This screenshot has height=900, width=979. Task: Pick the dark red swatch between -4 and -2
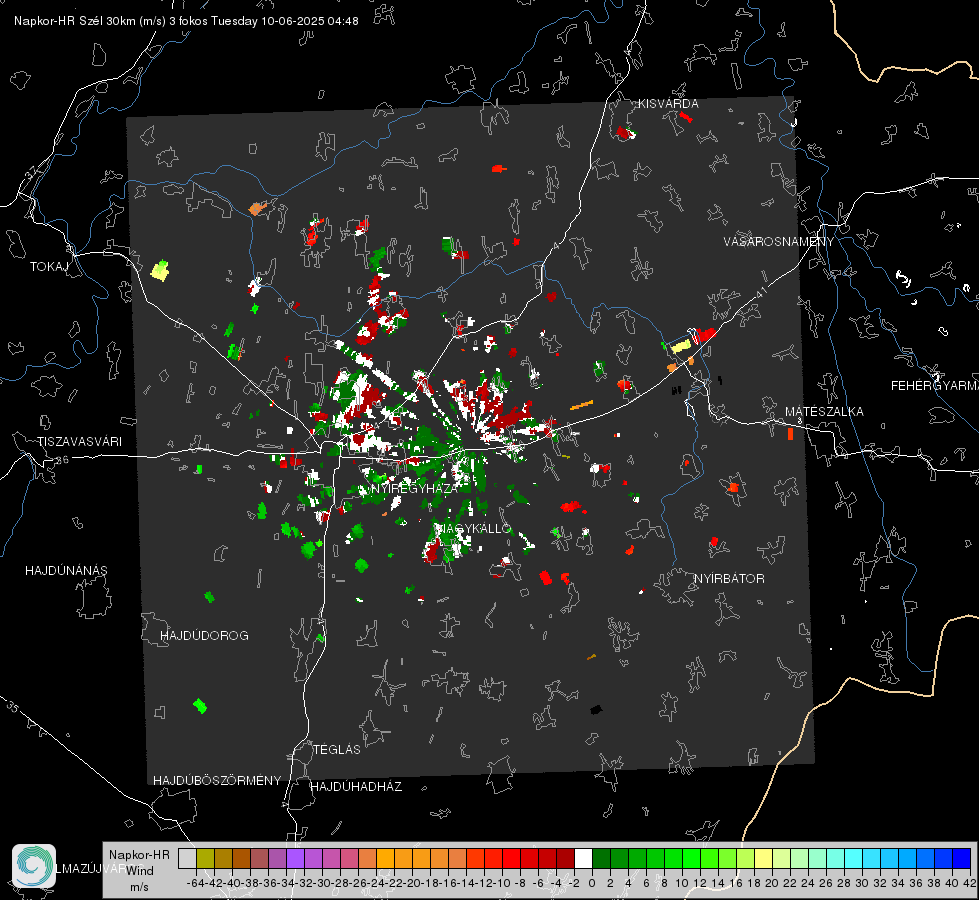coord(565,858)
